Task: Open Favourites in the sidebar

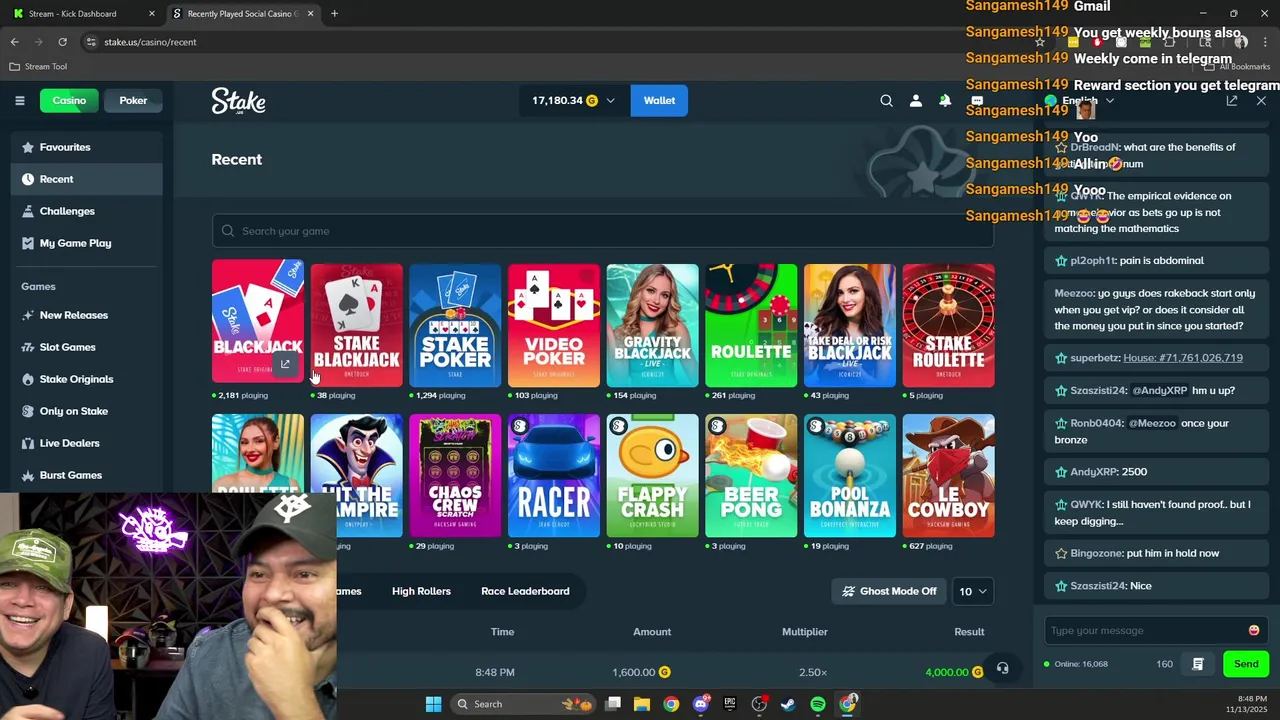Action: 86,147
